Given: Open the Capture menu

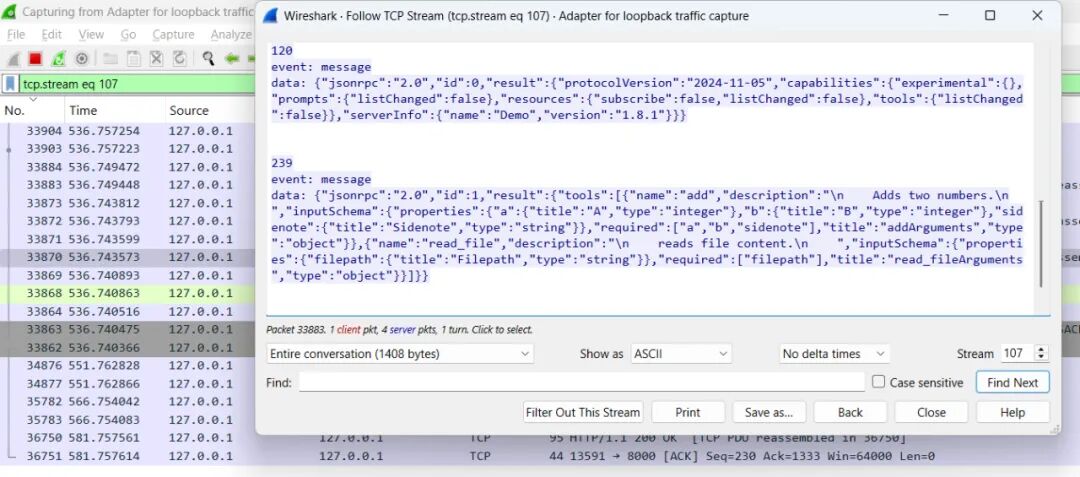Looking at the screenshot, I should (174, 34).
